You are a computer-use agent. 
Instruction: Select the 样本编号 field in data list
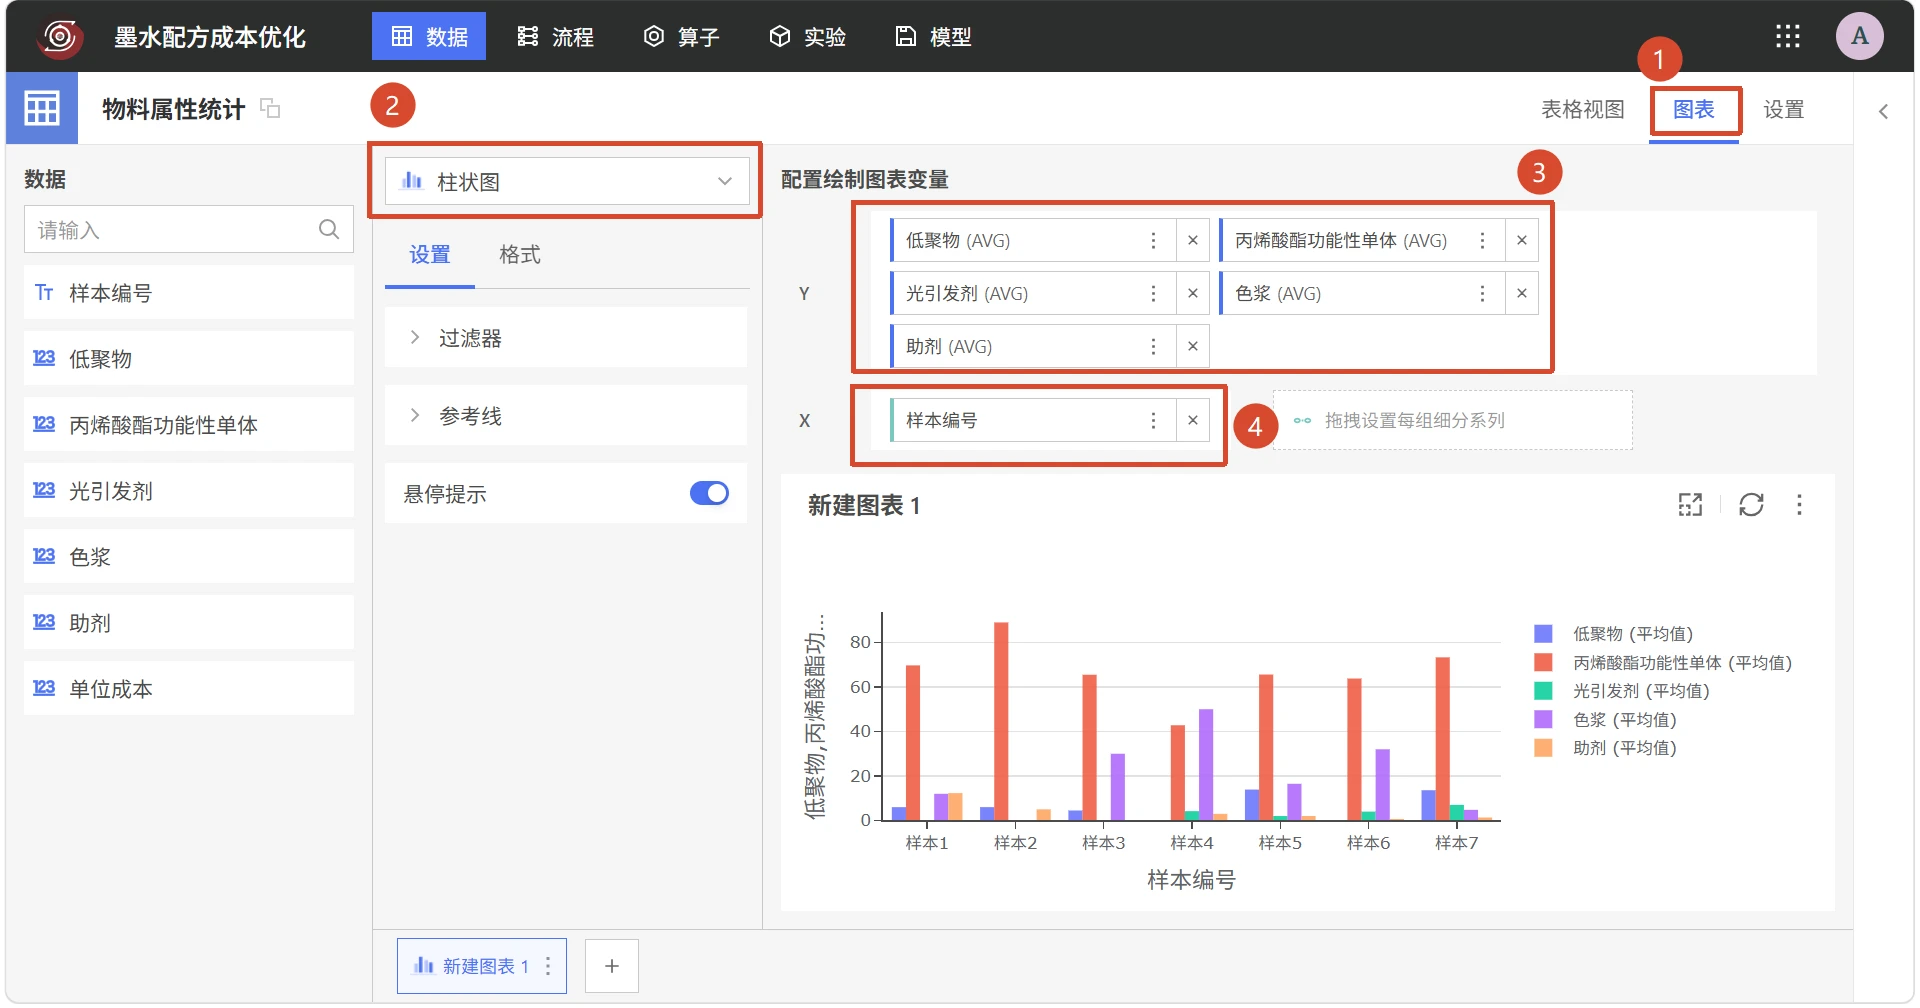189,293
